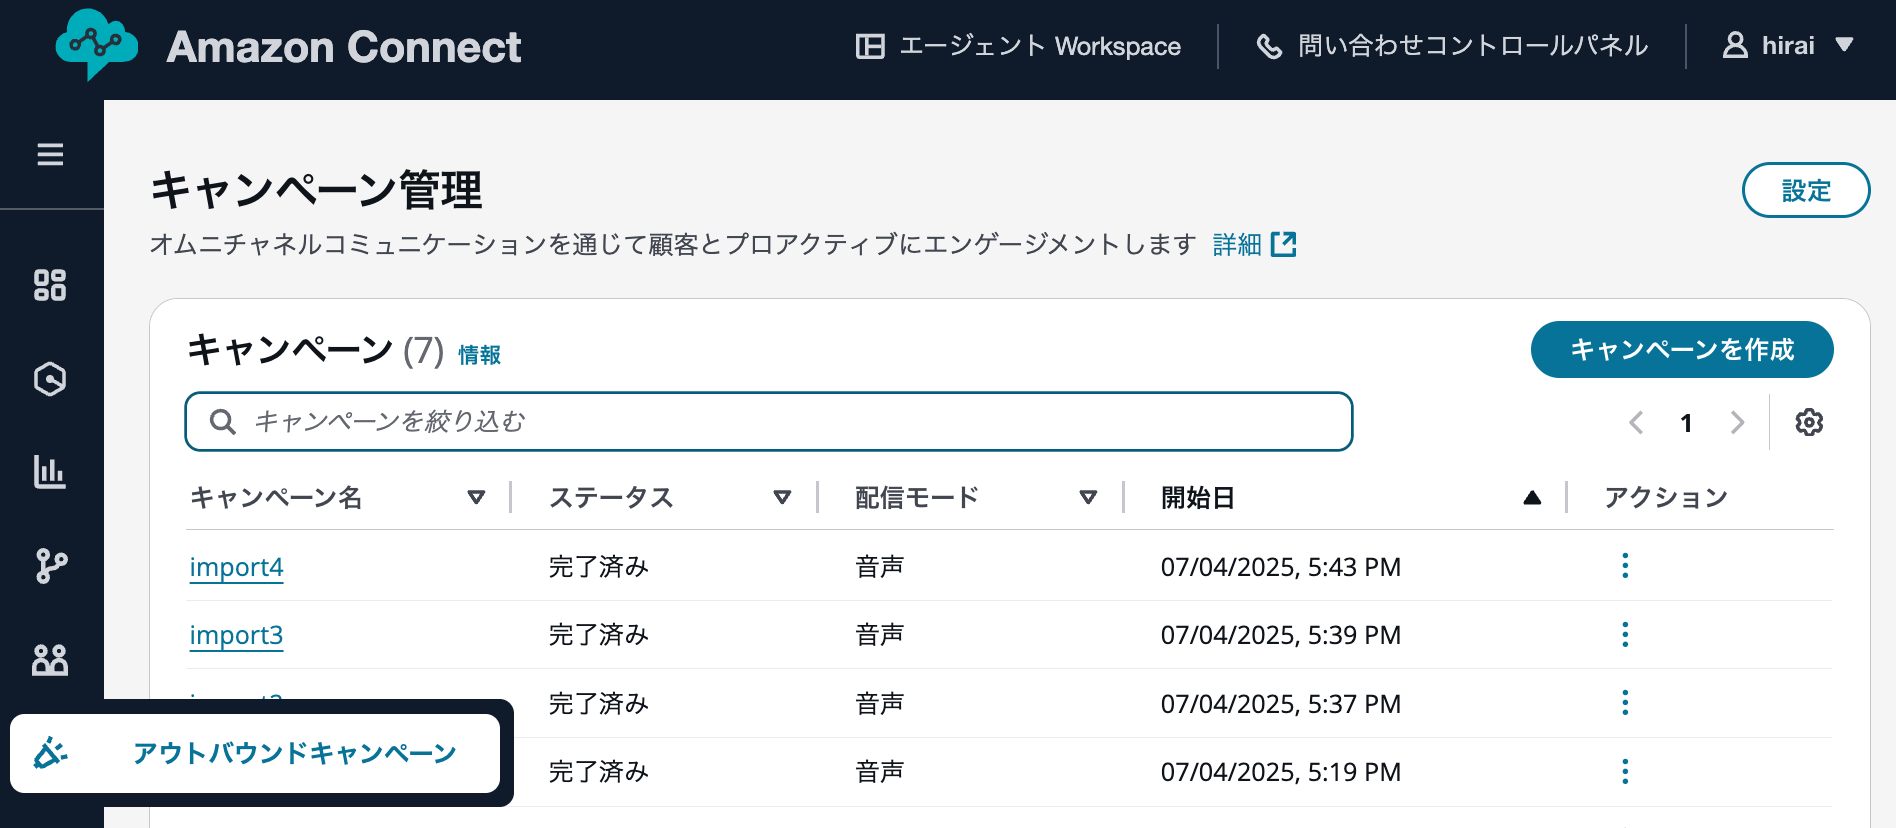Open actions menu for 5:37 PM campaign
This screenshot has height=828, width=1896.
(x=1625, y=703)
